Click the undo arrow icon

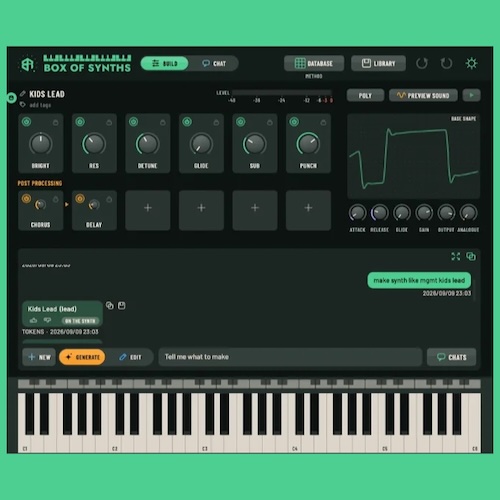[x=422, y=63]
